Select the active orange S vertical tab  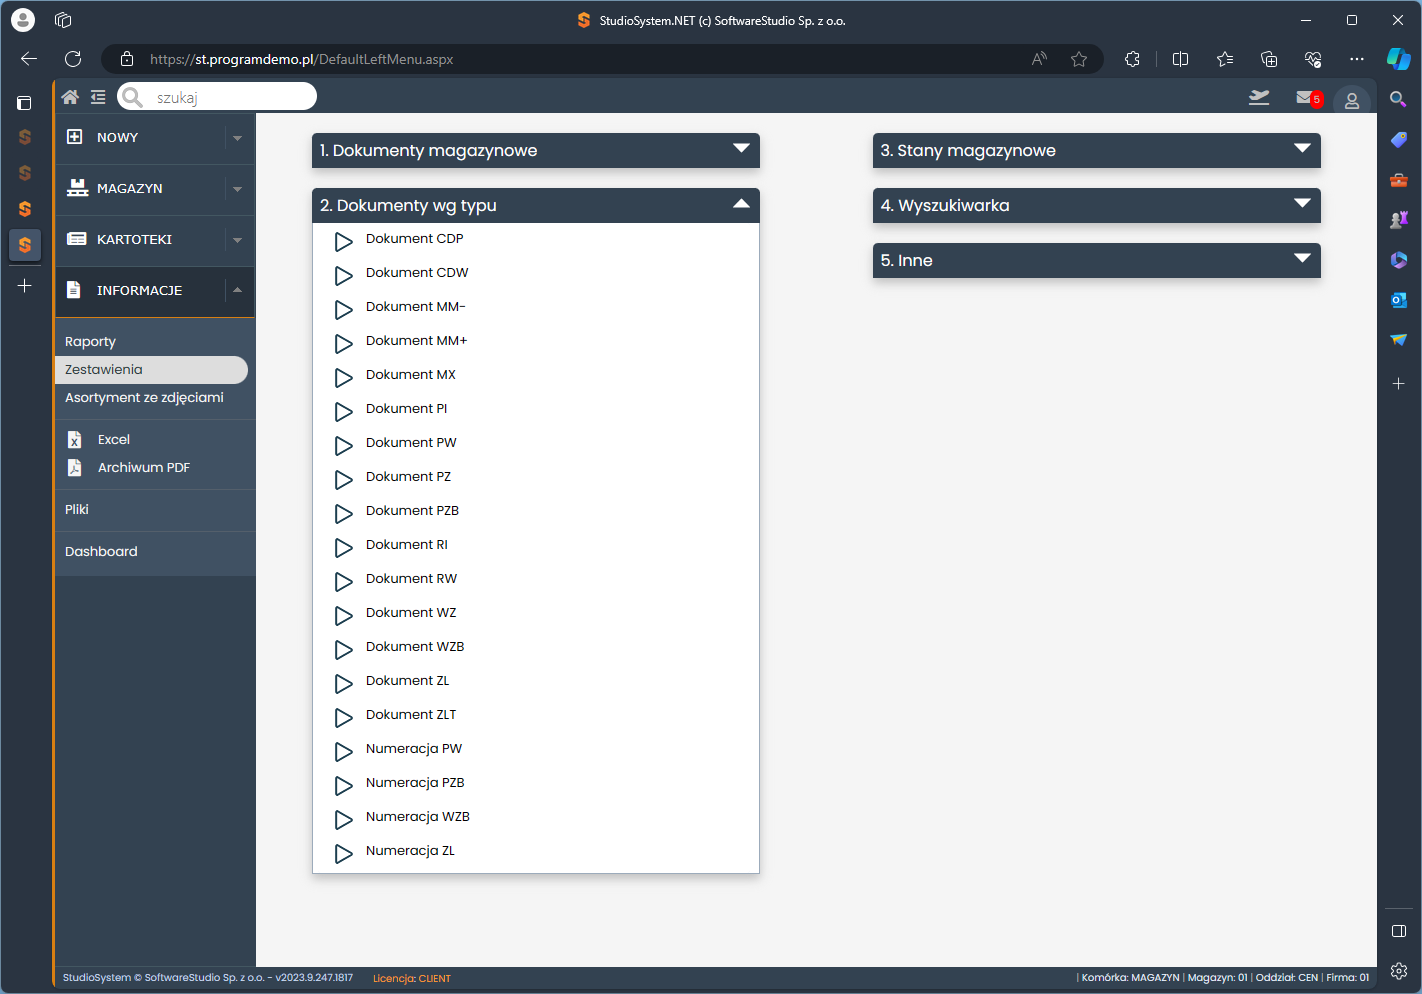(25, 245)
